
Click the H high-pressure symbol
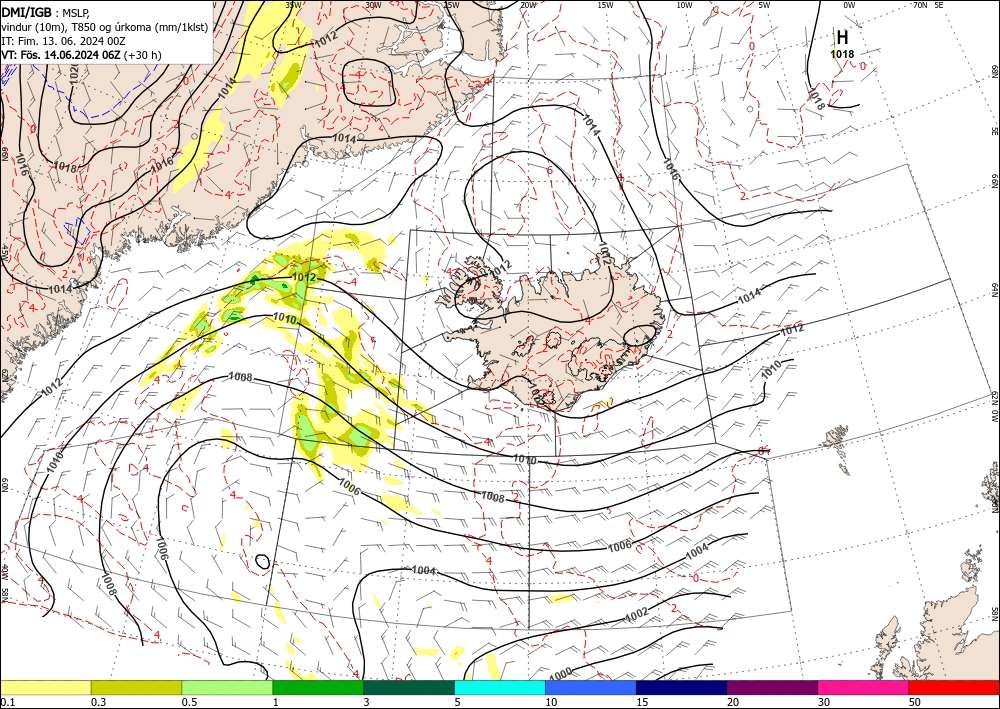tap(842, 38)
